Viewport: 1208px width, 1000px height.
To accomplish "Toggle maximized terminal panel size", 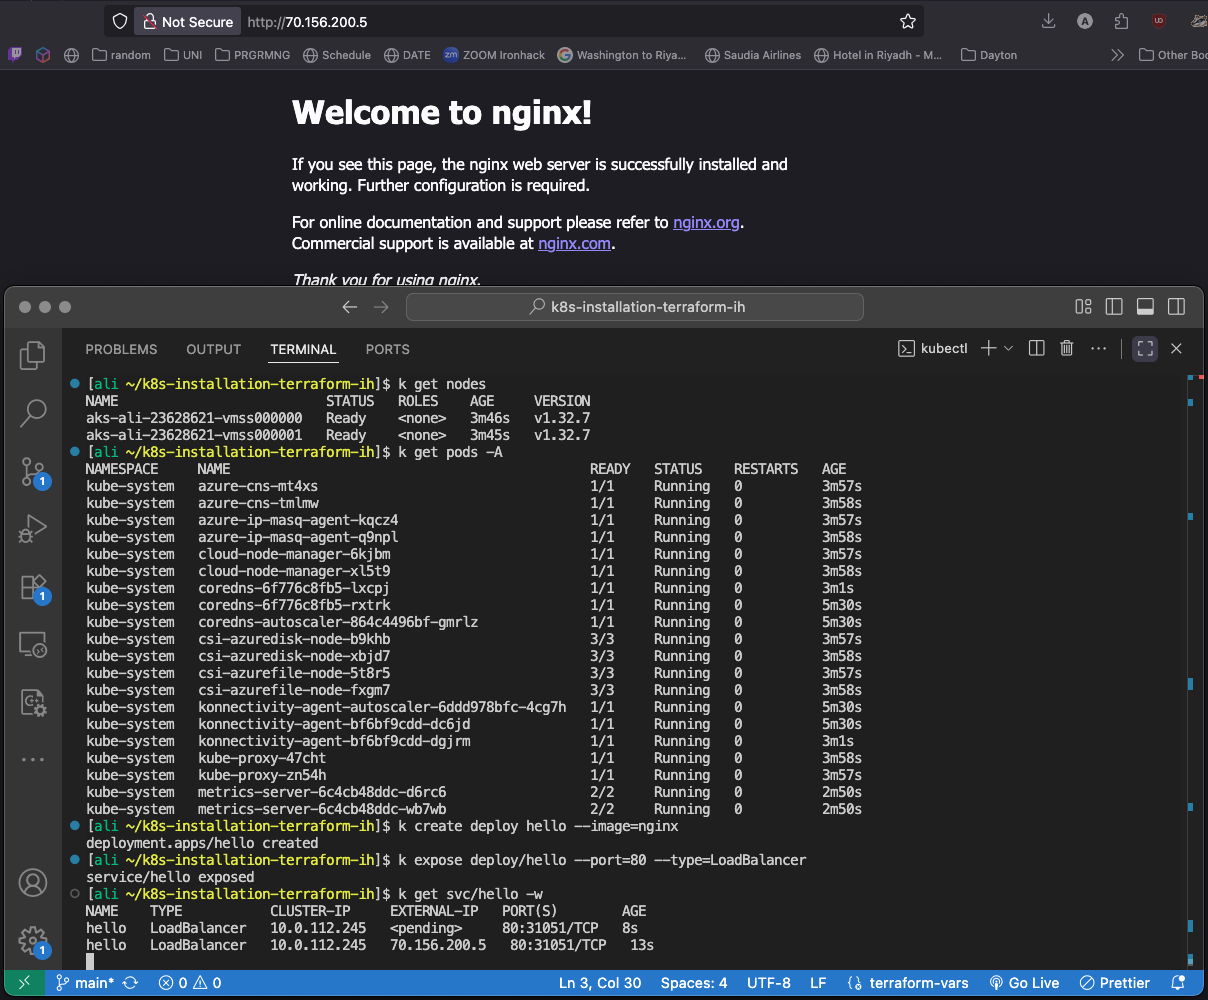I will tap(1145, 348).
